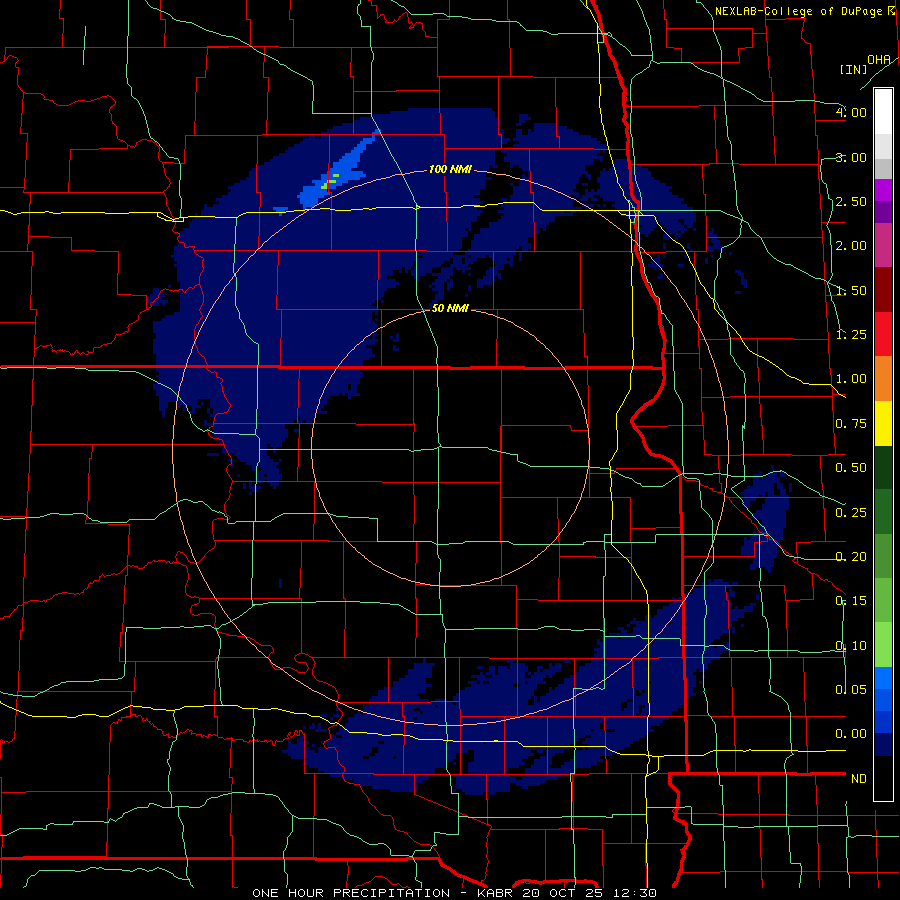This screenshot has height=900, width=900.
Task: Click the 0.05 legend value
Action: pyautogui.click(x=851, y=690)
